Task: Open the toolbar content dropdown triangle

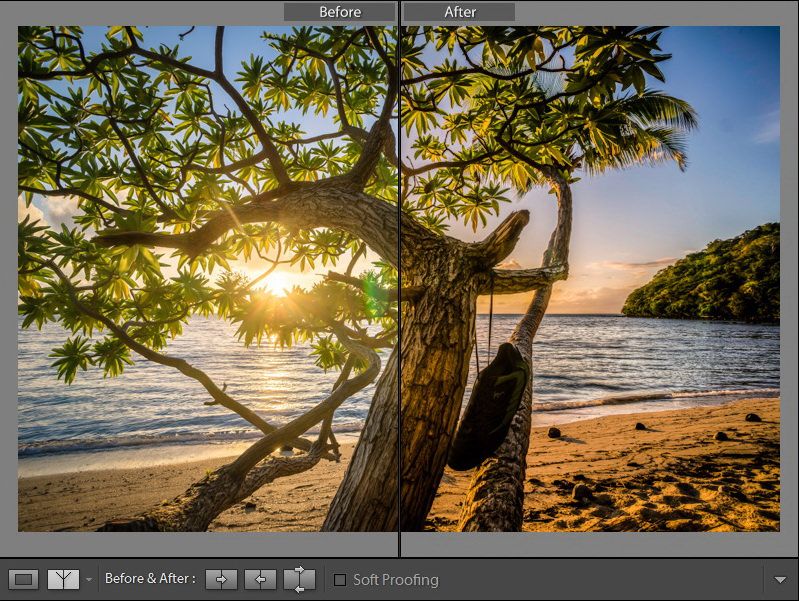Action: 780,580
